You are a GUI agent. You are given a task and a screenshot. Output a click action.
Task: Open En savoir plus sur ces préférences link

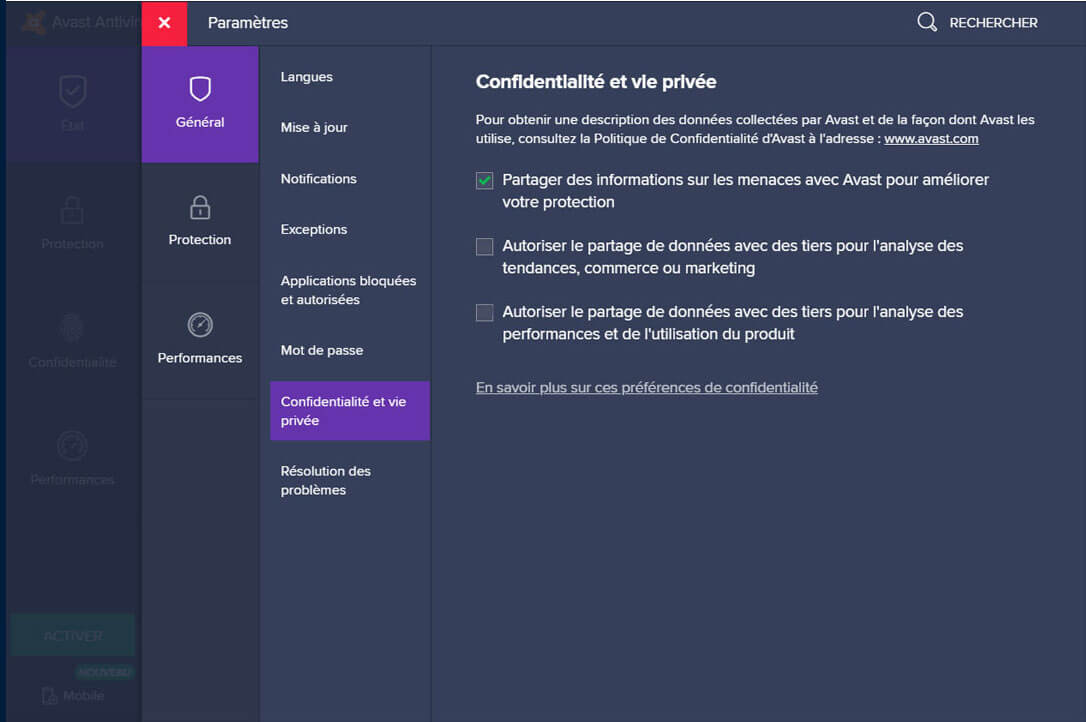point(646,387)
